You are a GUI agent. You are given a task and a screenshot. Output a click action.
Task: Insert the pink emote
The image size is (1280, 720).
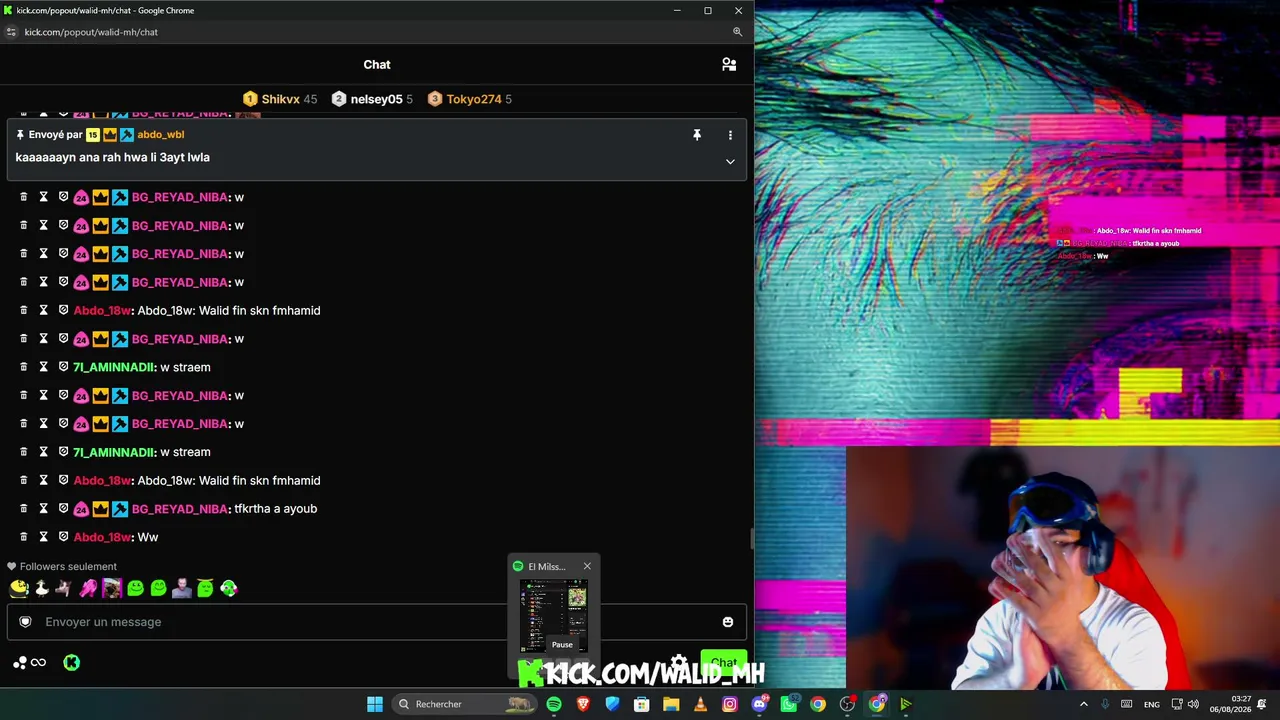pyautogui.click(x=89, y=589)
